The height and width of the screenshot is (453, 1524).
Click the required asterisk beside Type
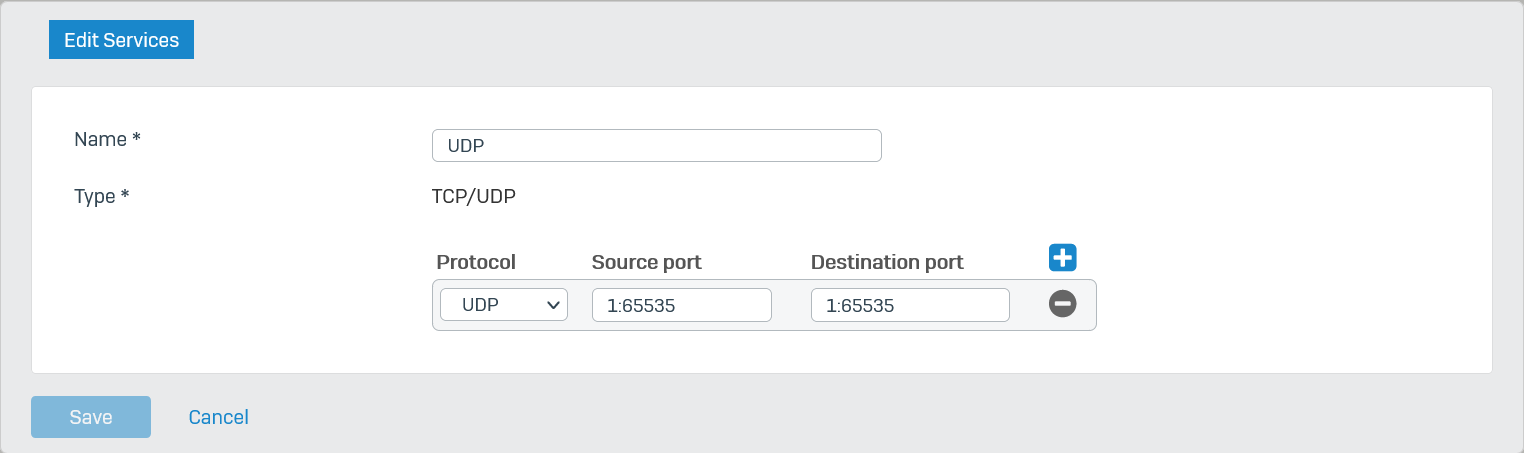tap(125, 195)
